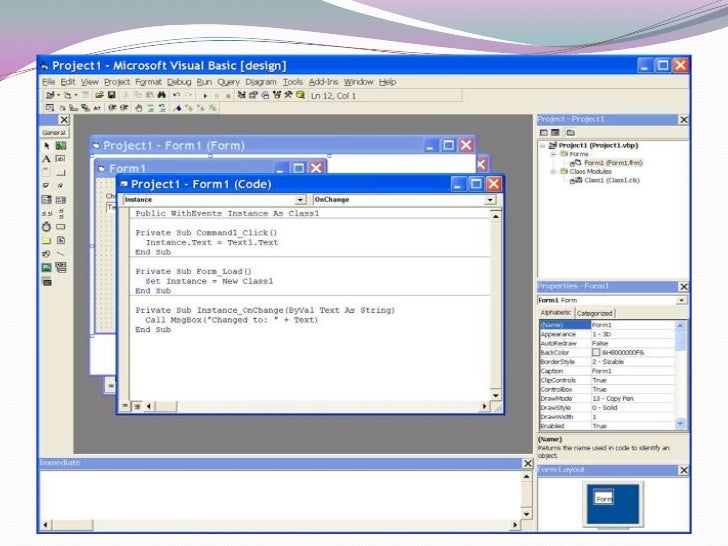This screenshot has width=728, height=546.
Task: Start the program with Run arrow
Action: click(x=205, y=96)
